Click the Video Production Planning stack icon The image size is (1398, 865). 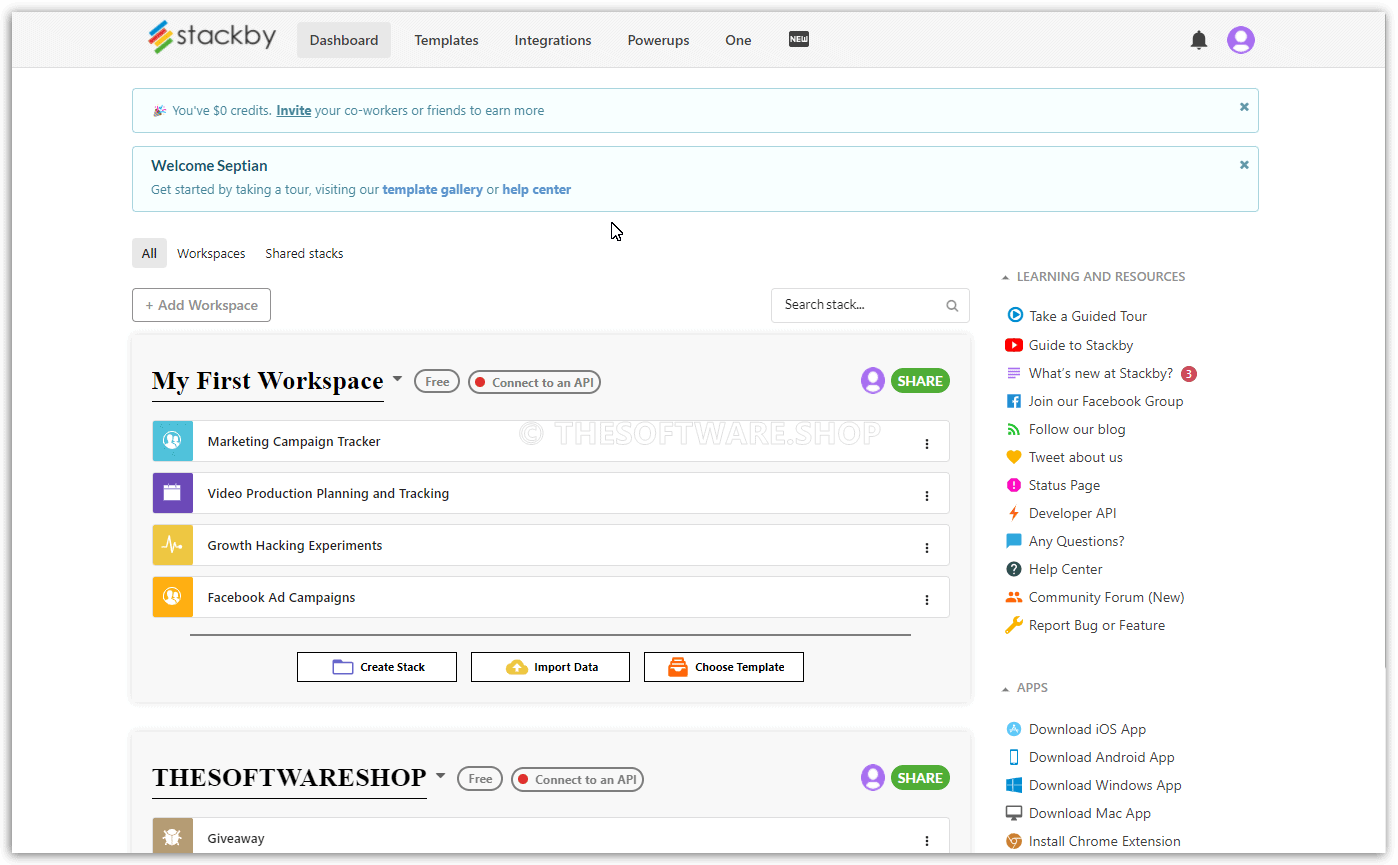click(172, 493)
